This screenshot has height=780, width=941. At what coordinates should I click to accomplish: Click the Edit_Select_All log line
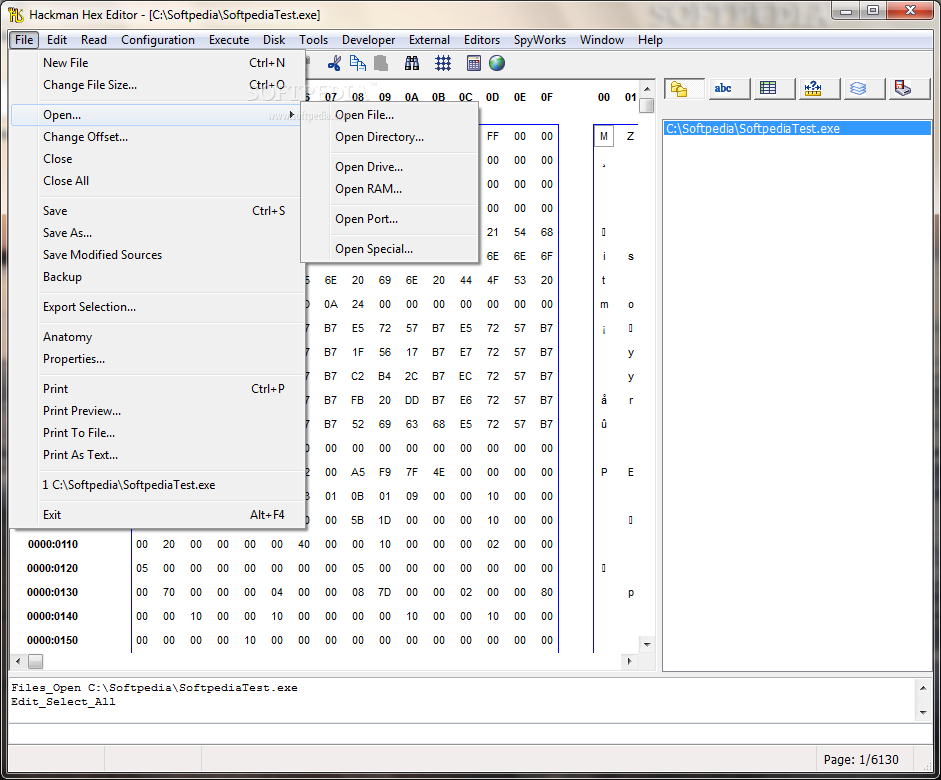click(x=63, y=702)
